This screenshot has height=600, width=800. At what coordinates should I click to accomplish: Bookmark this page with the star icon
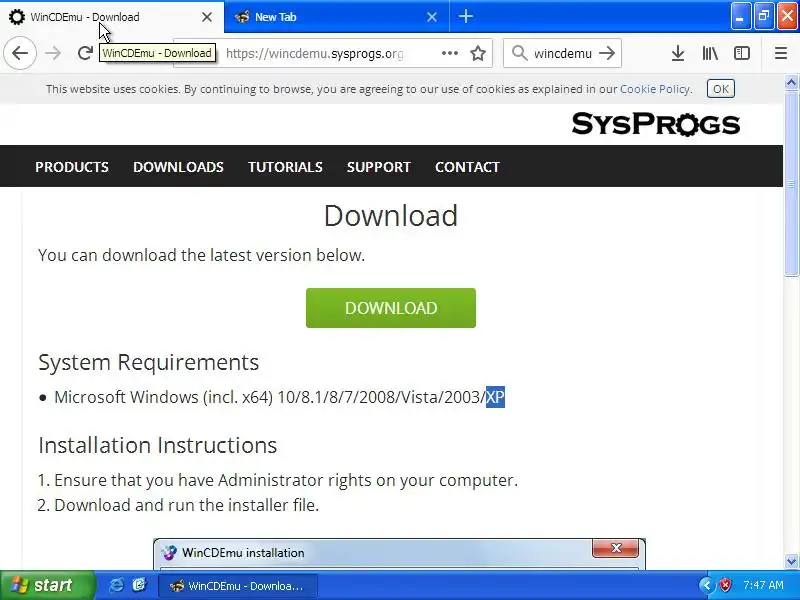[x=478, y=53]
